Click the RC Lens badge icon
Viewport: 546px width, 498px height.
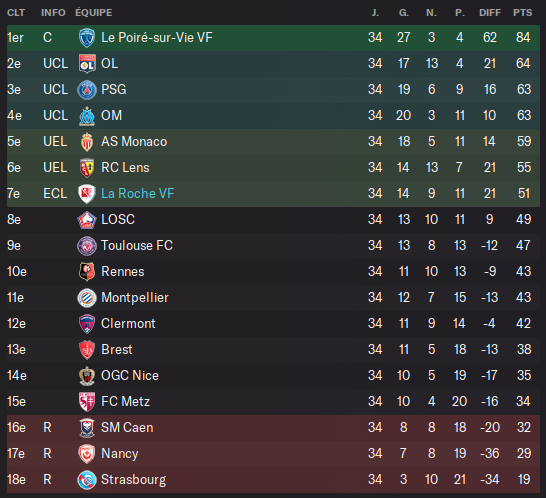click(x=87, y=168)
